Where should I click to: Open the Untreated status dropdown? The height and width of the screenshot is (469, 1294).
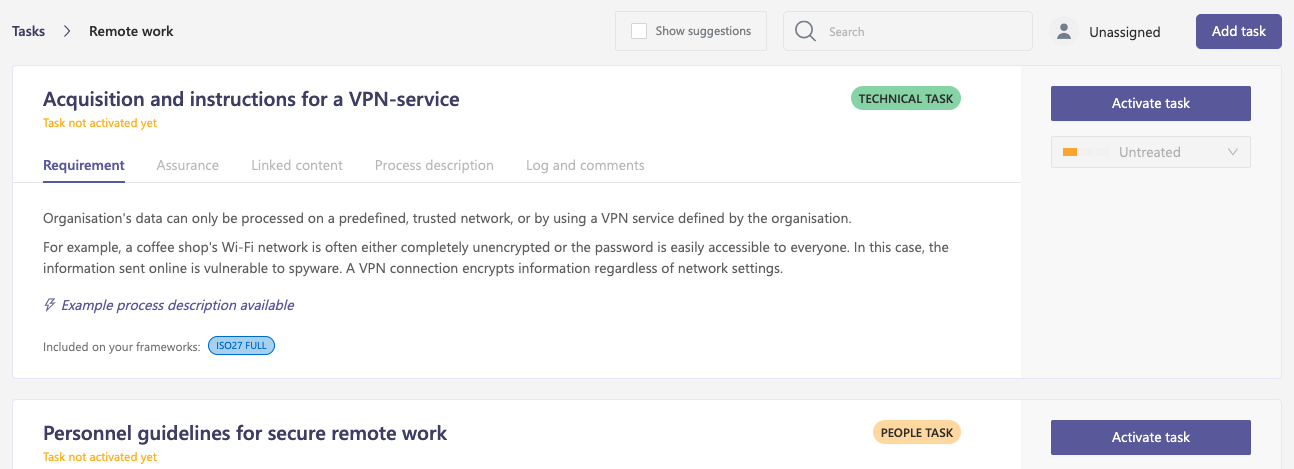click(x=1151, y=152)
